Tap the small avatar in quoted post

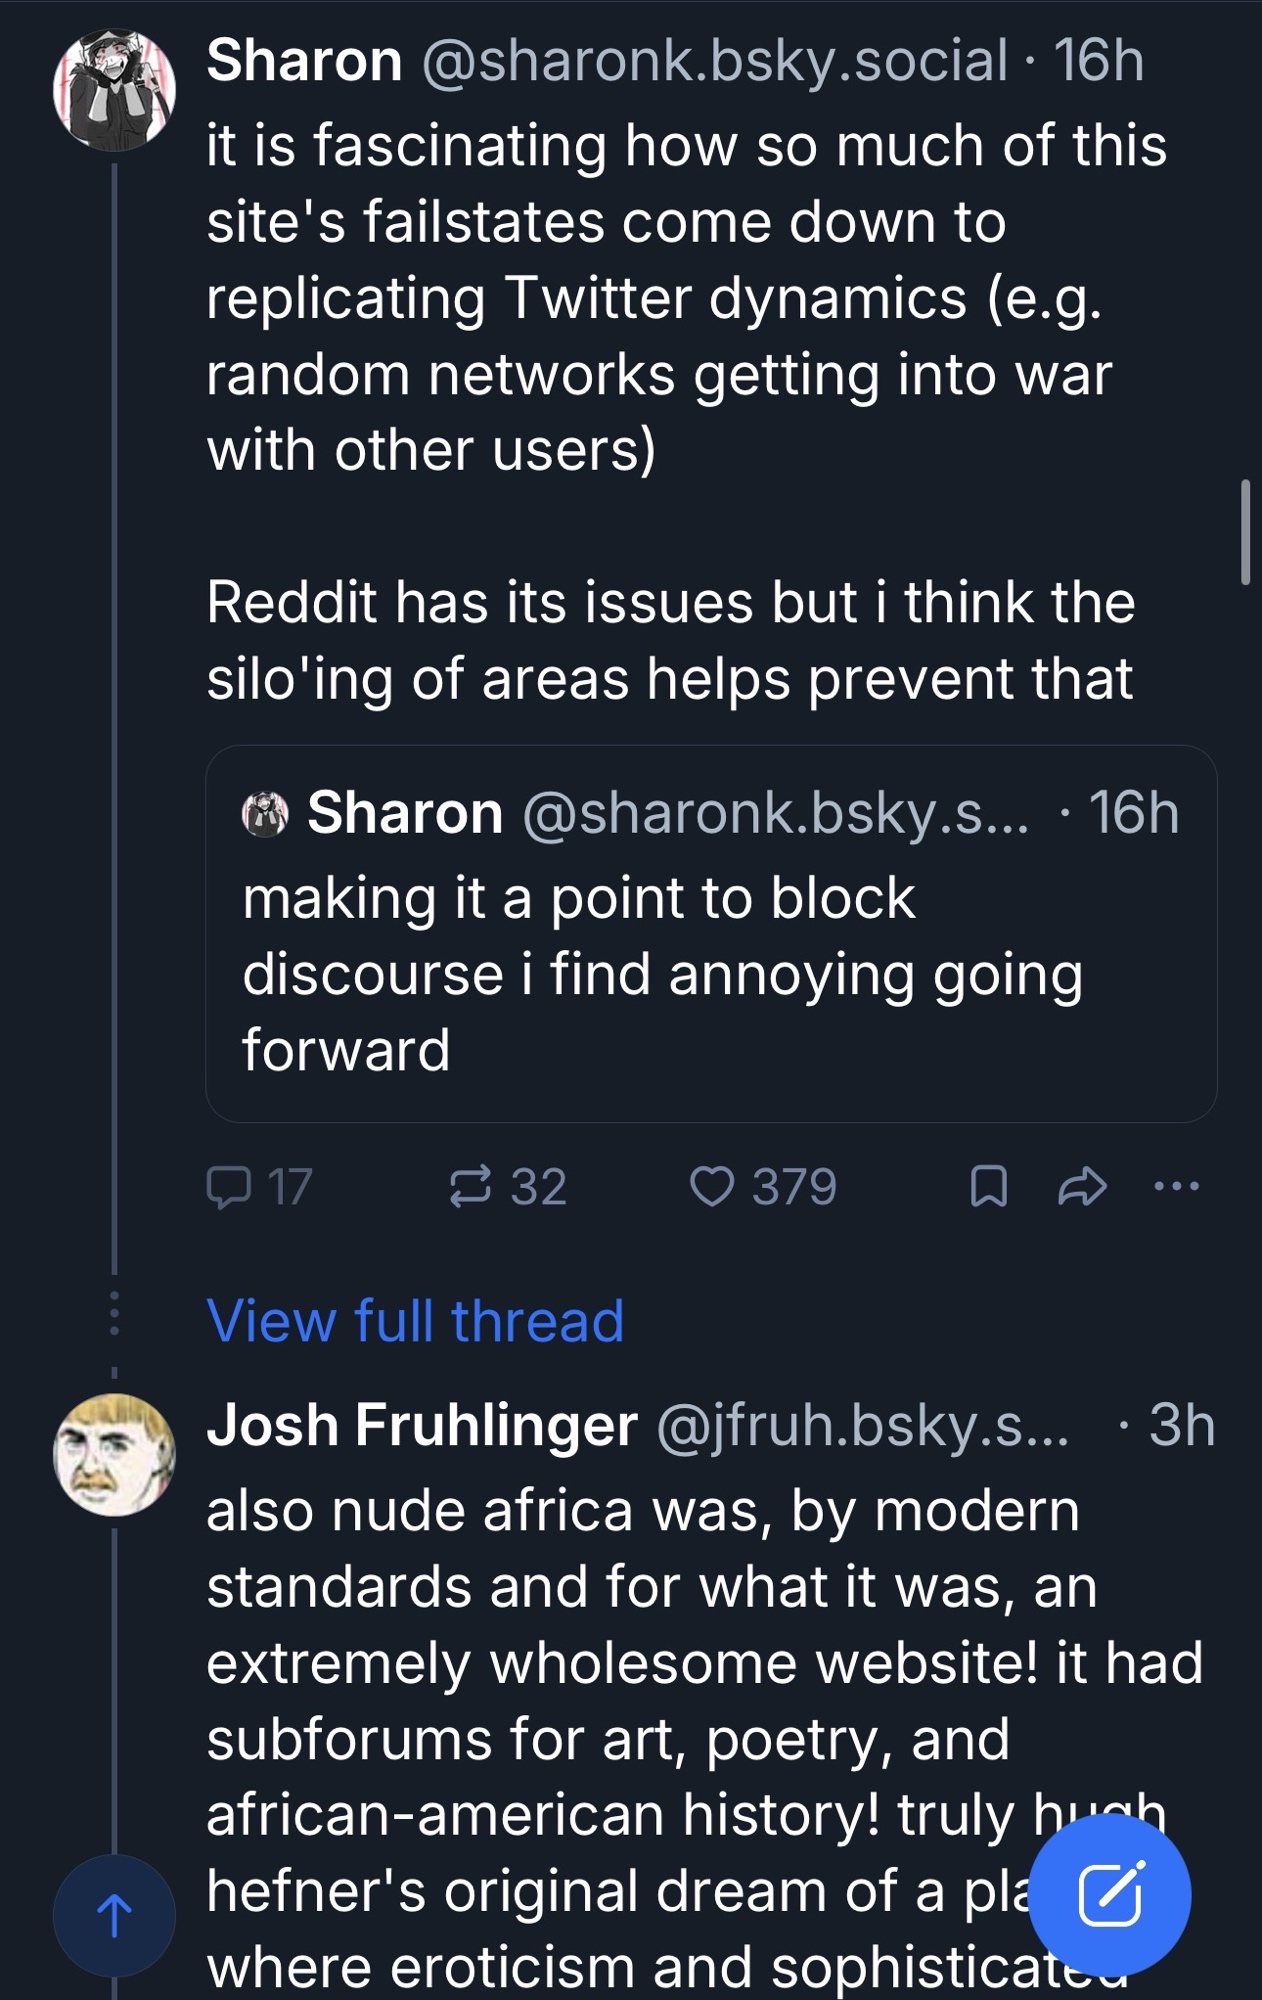click(265, 813)
